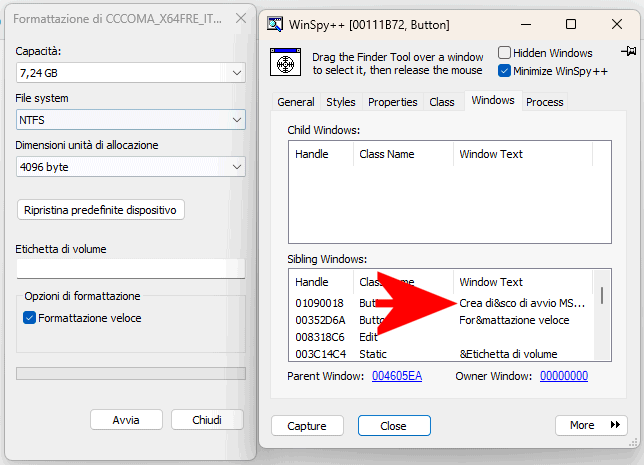Click the pin icon in WinSpy++
644x465 pixels.
(x=628, y=52)
